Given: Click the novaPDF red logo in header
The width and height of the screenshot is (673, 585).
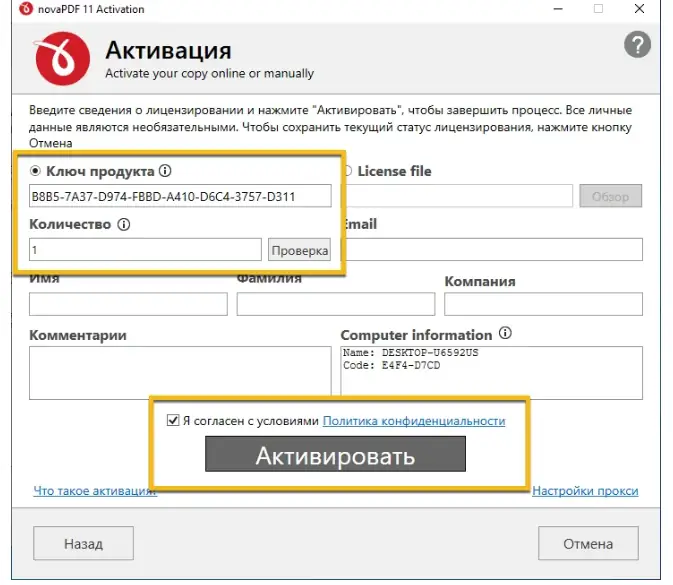Looking at the screenshot, I should coord(63,58).
